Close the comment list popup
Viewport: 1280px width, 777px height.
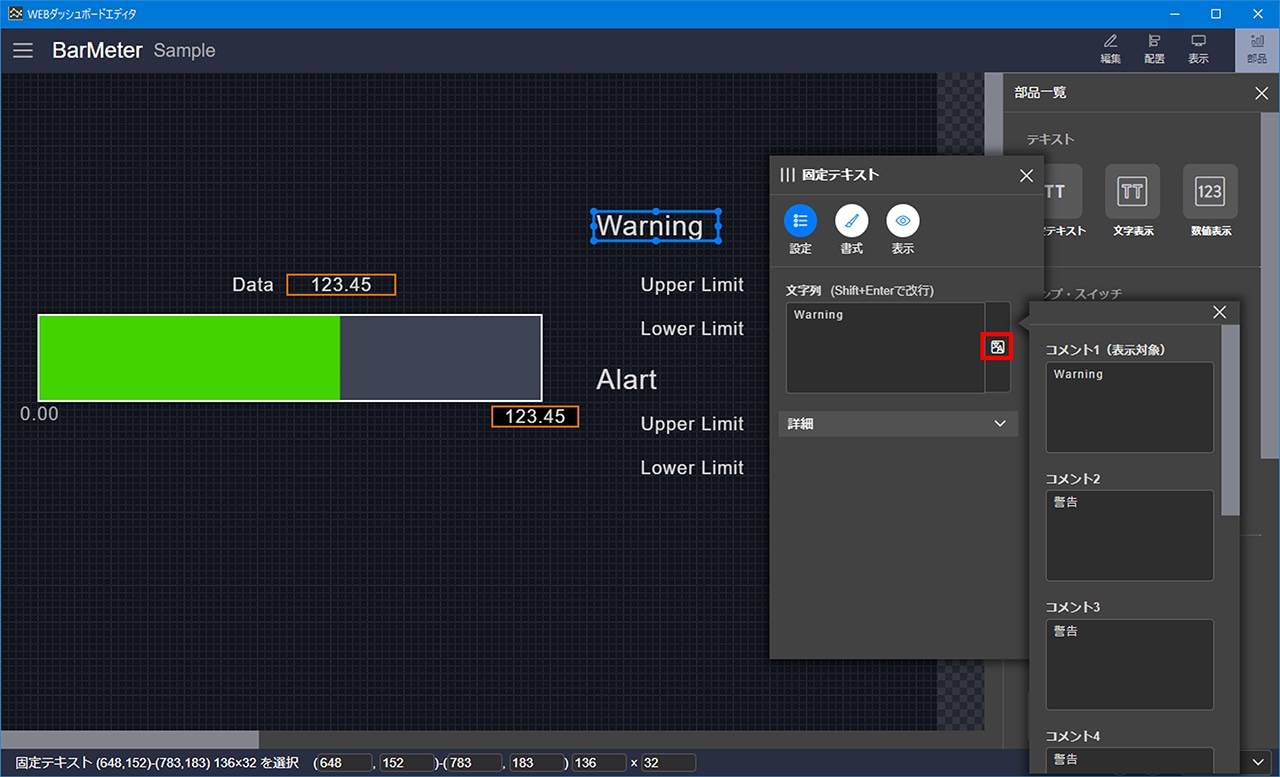coord(1219,313)
